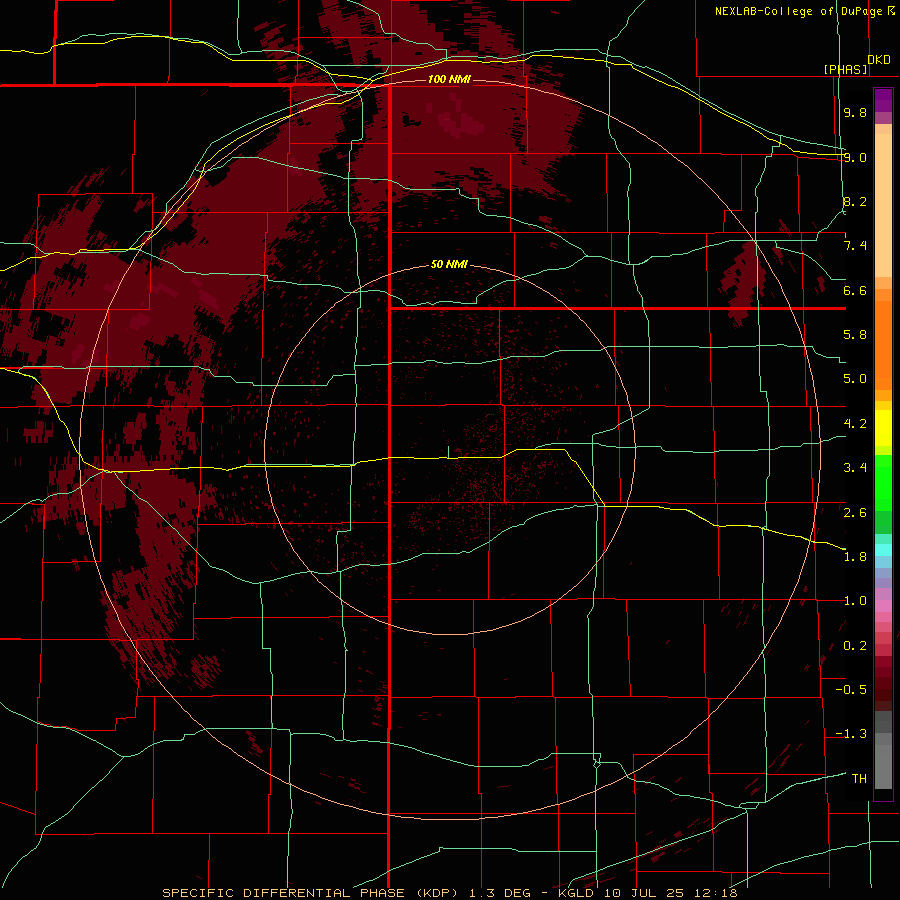Click the cyan segment of the color bar
900x900 pixels.
[x=883, y=550]
